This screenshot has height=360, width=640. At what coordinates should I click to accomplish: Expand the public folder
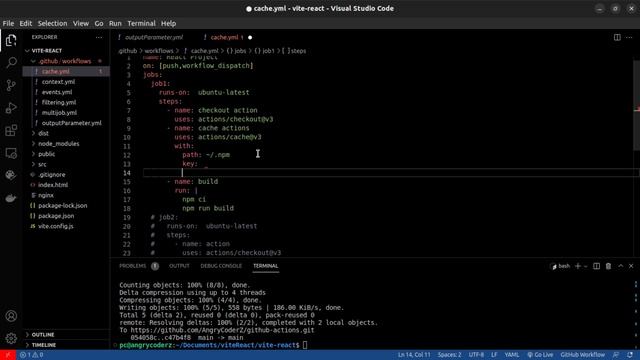click(46, 154)
